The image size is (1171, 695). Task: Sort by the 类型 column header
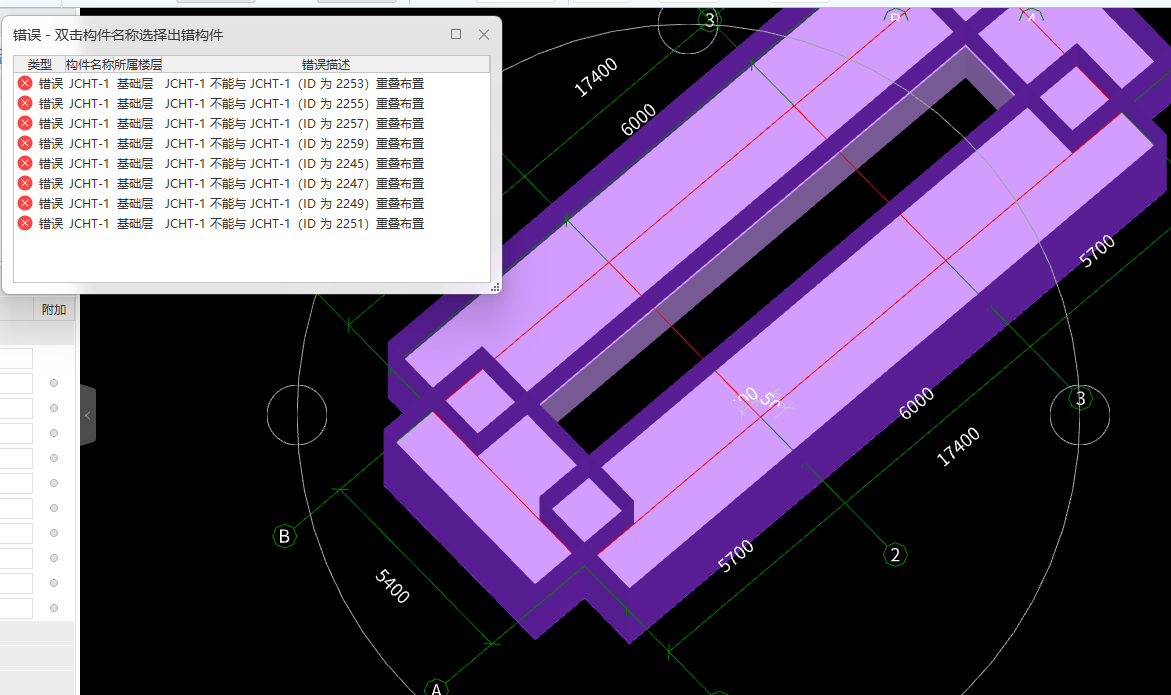coord(40,65)
